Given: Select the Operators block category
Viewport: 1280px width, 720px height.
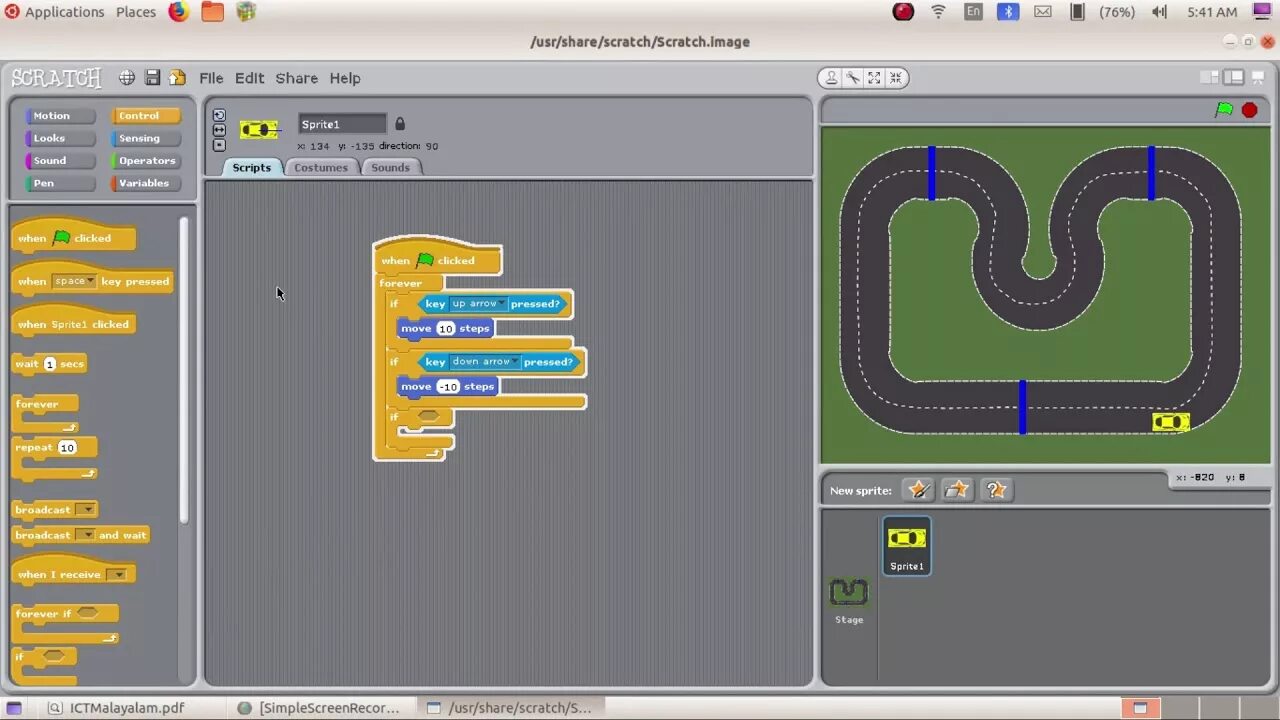Looking at the screenshot, I should 146,160.
